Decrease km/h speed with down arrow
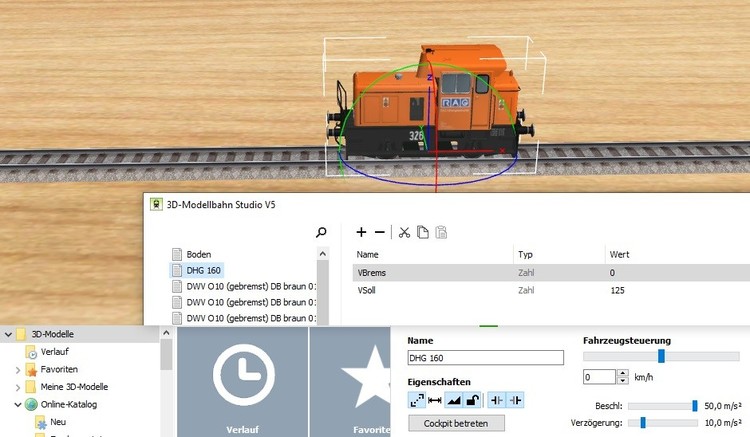 [622, 381]
